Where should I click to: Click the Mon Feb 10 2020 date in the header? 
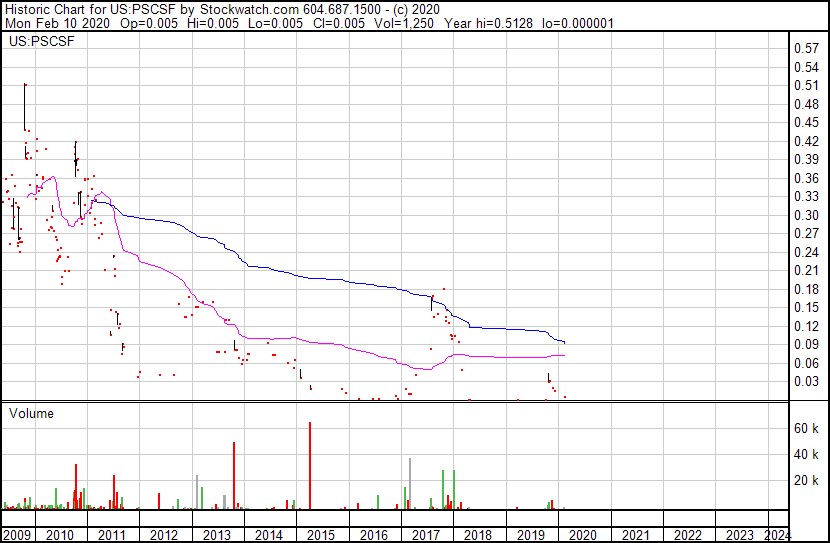57,23
